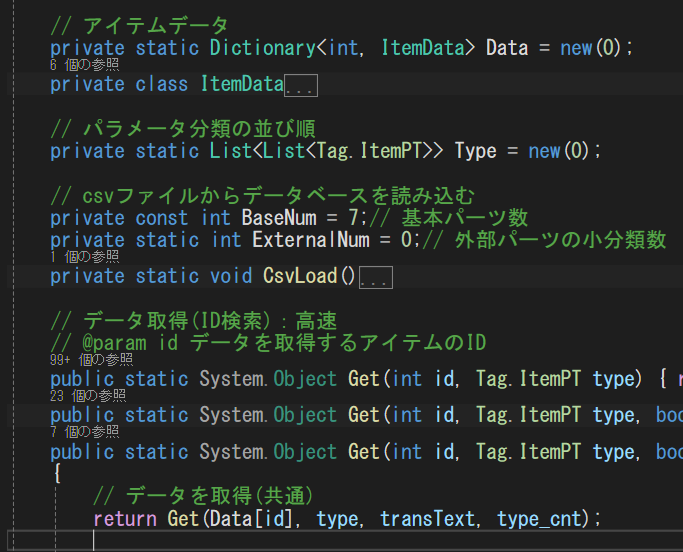Click the '外部パーツの小分類数' comment
The width and height of the screenshot is (683, 552).
click(544, 240)
